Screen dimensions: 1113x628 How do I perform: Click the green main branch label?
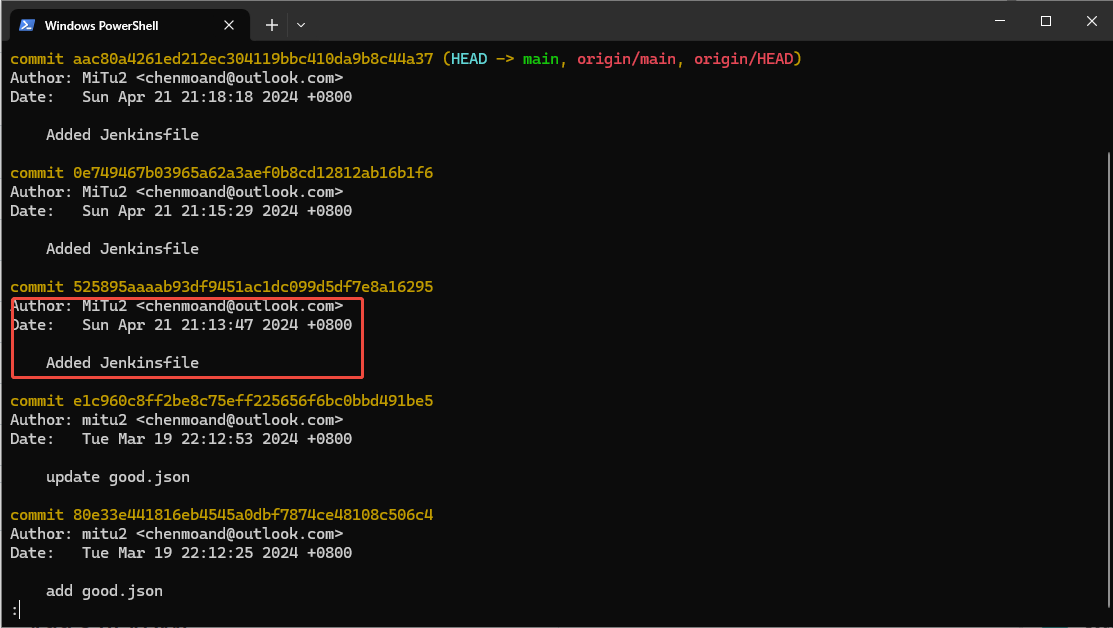[540, 59]
